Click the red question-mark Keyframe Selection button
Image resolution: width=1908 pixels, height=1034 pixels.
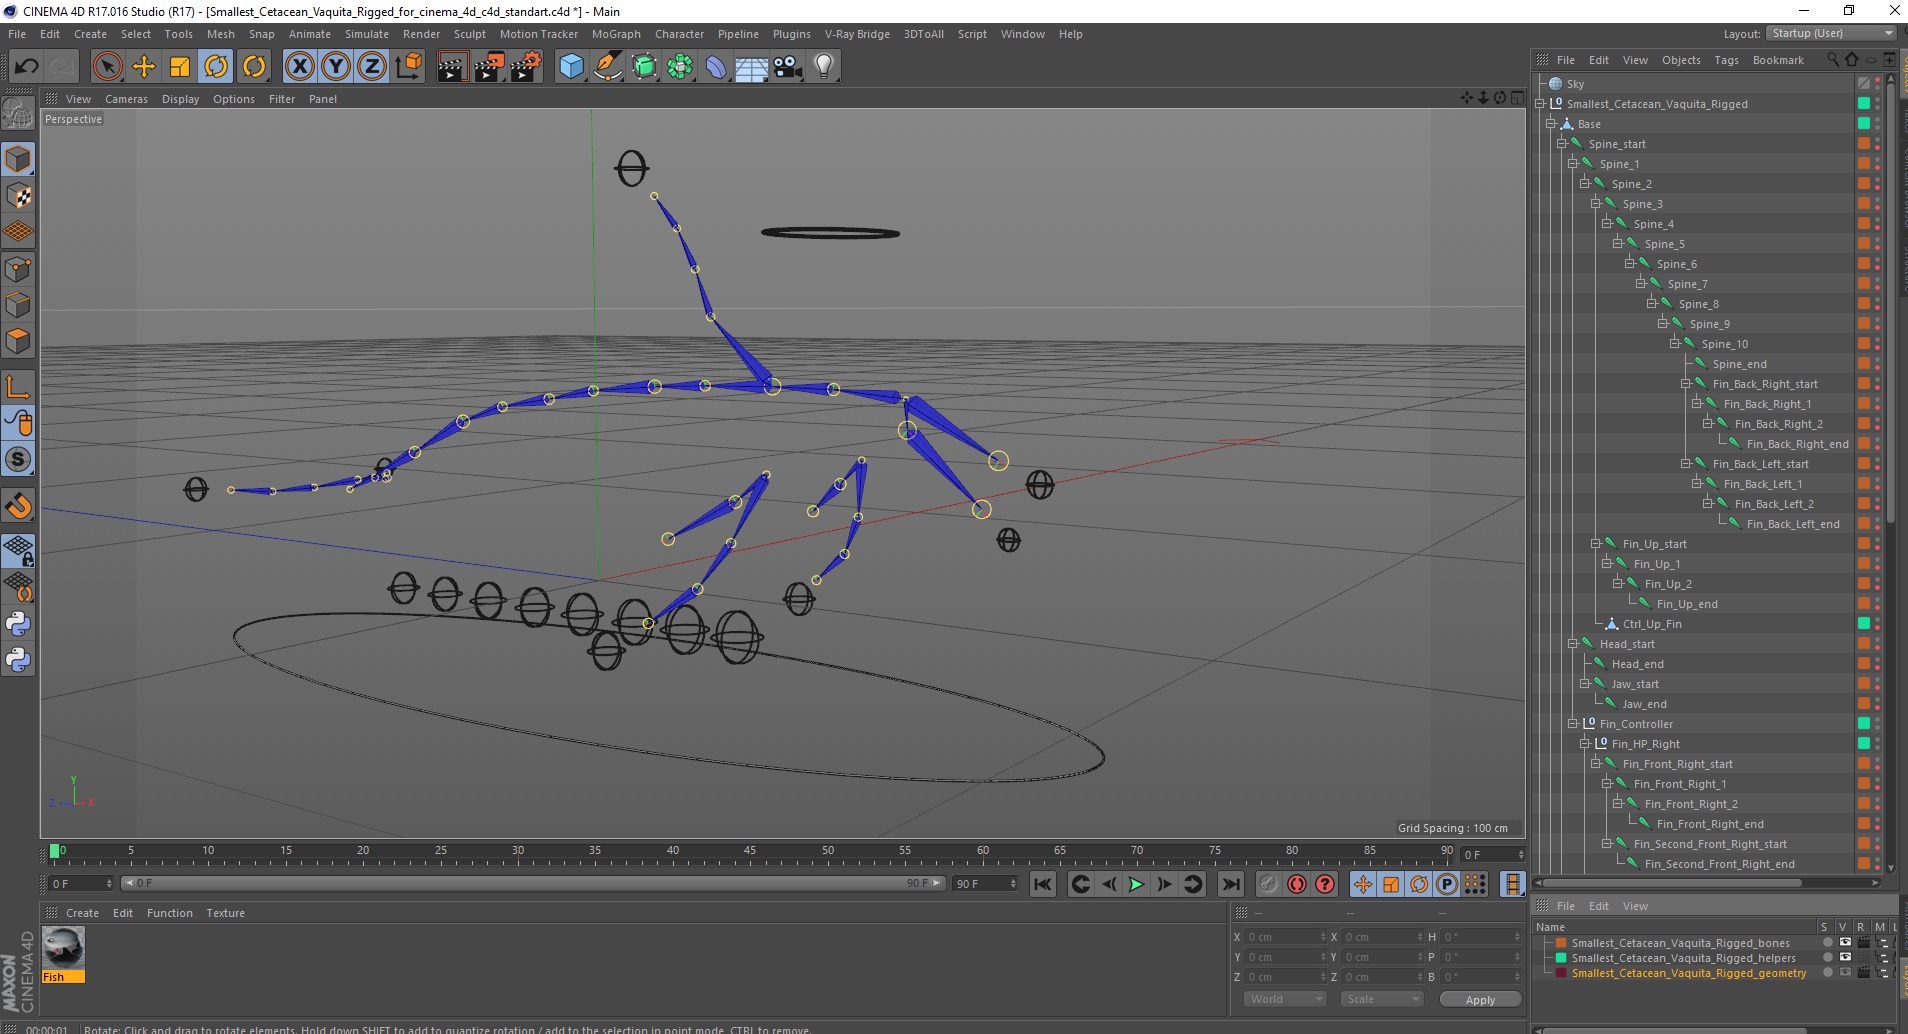pos(1325,884)
